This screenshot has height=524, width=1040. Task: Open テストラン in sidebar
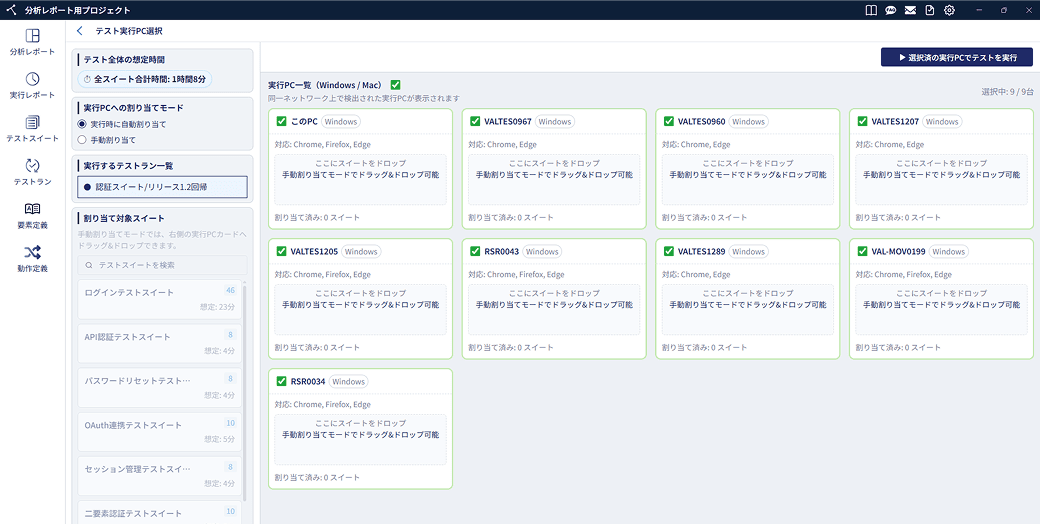click(x=32, y=172)
